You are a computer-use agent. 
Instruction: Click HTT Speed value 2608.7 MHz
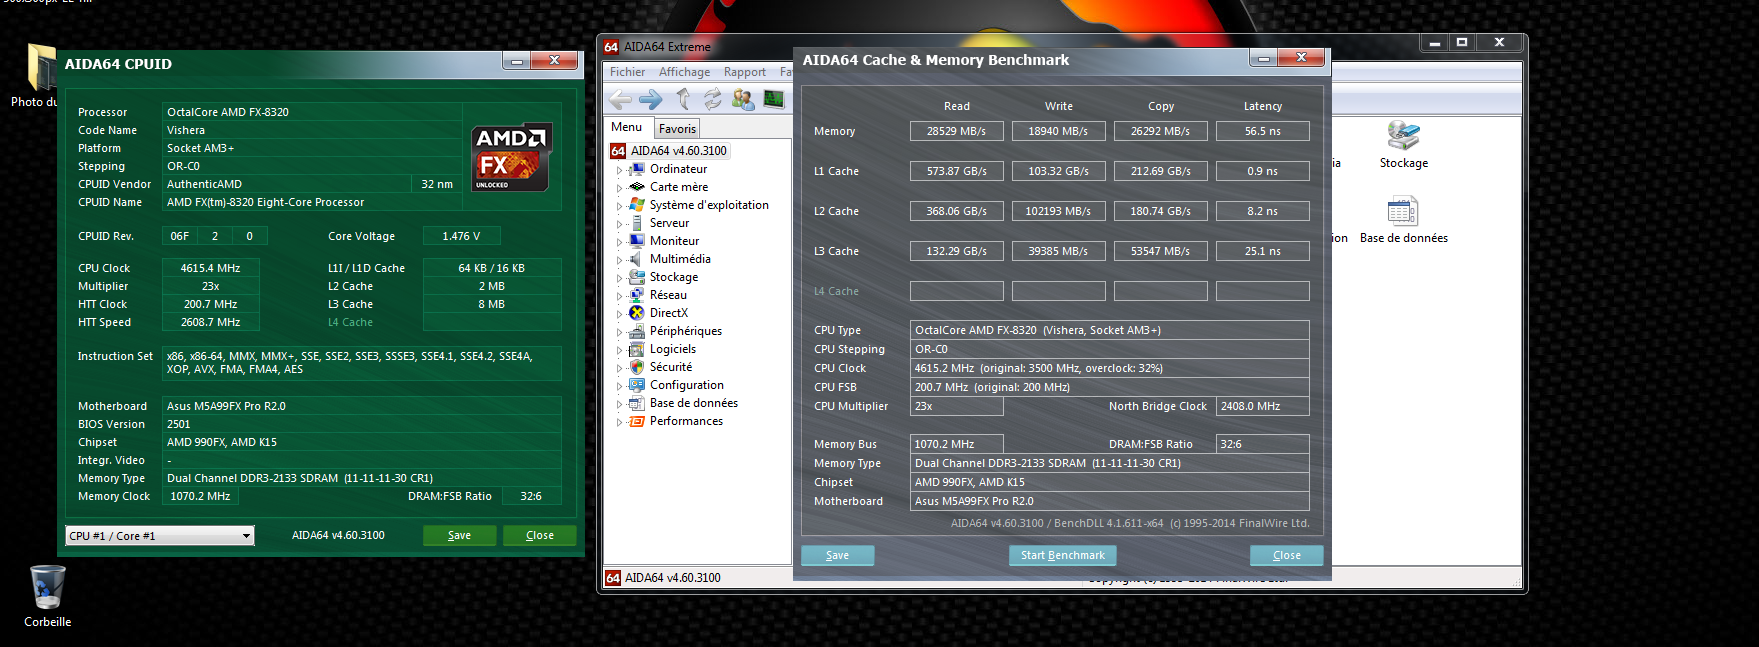[210, 322]
